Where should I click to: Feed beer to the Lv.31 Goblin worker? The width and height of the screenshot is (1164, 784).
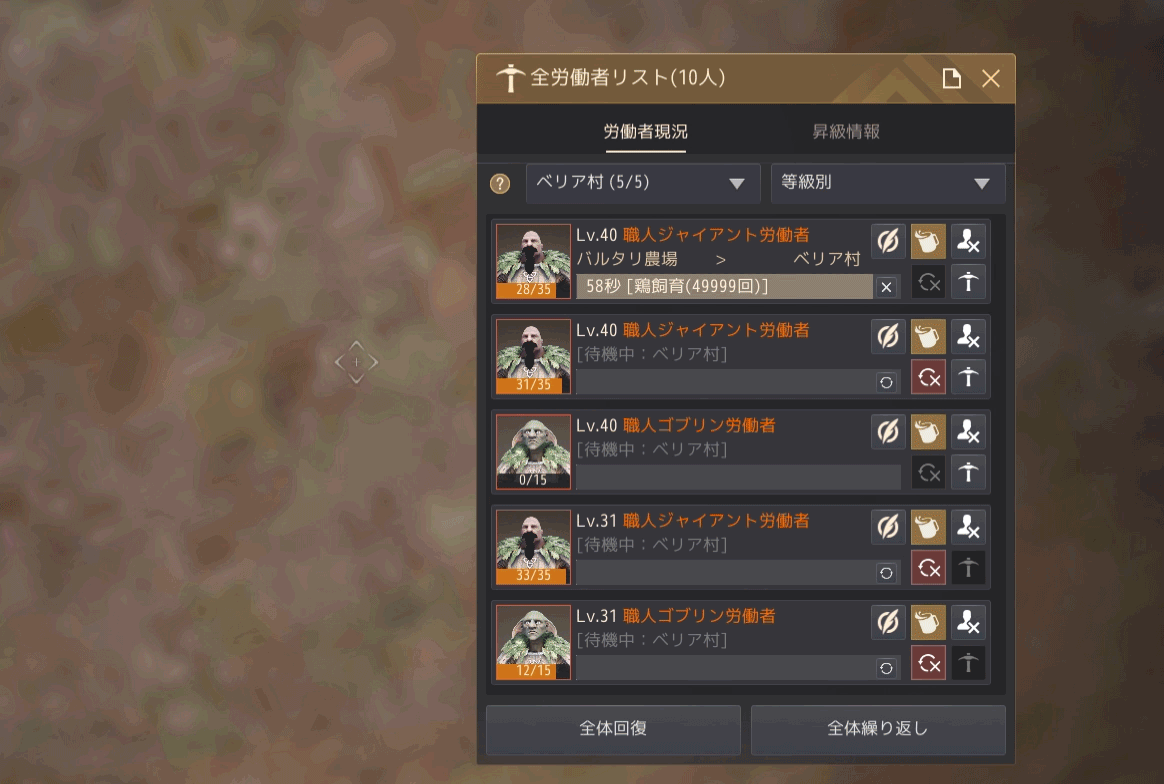point(928,623)
